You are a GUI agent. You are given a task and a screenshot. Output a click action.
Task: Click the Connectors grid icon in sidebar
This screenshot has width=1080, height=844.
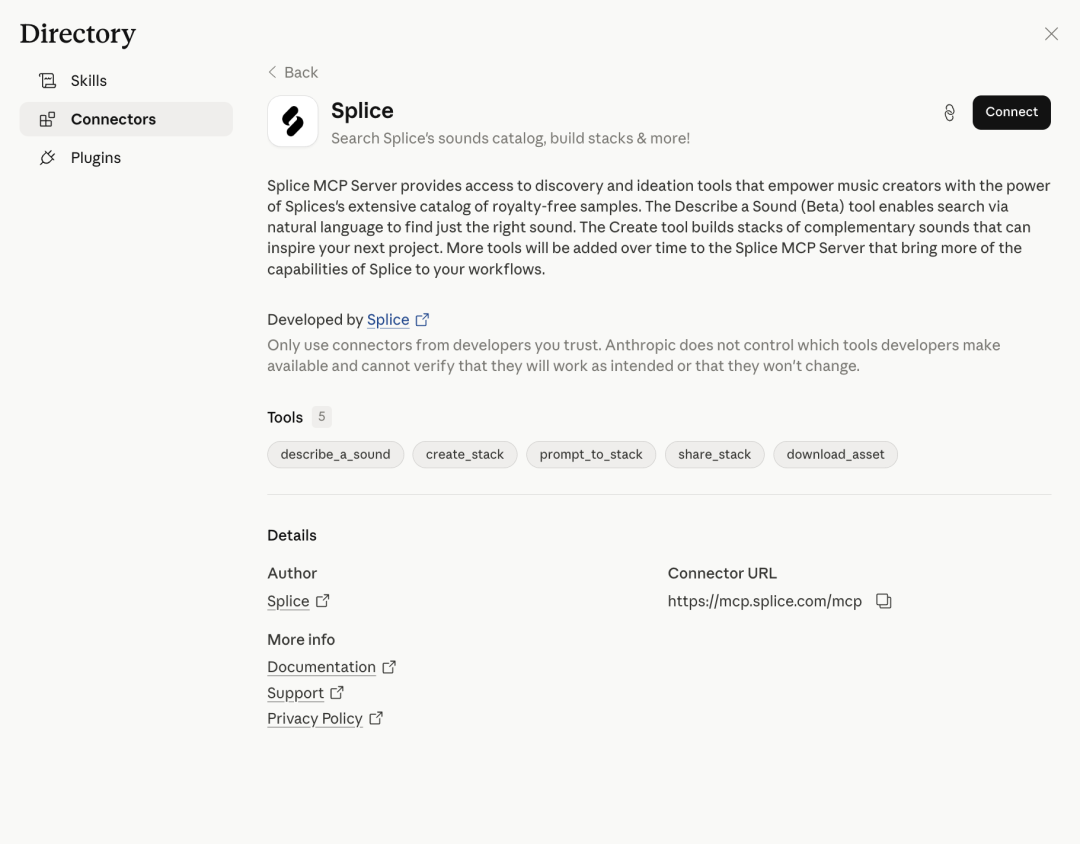pos(47,120)
